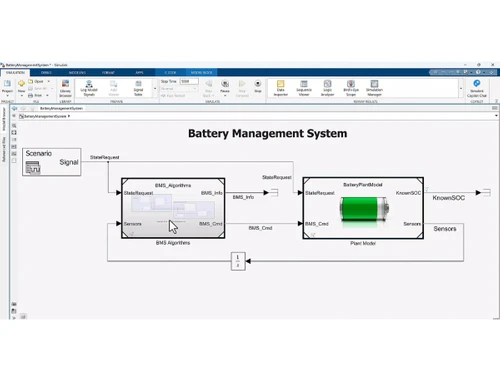Viewport: 500px width, 375px height.
Task: Select the DEBUG ribbon tab
Action: tap(46, 72)
